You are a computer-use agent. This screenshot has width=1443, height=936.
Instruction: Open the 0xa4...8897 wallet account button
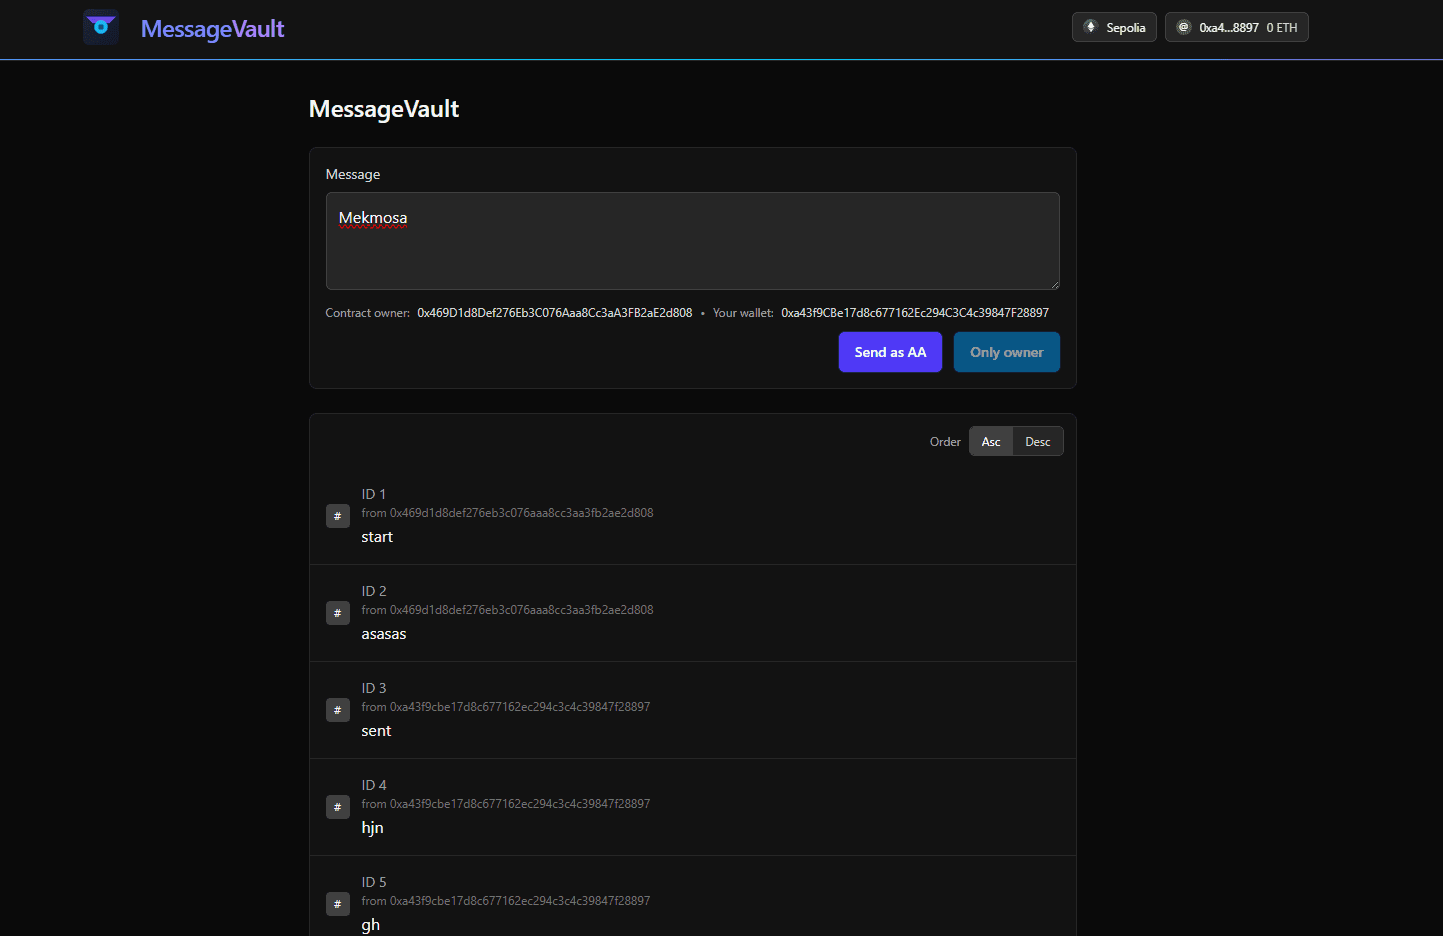[x=1236, y=27]
